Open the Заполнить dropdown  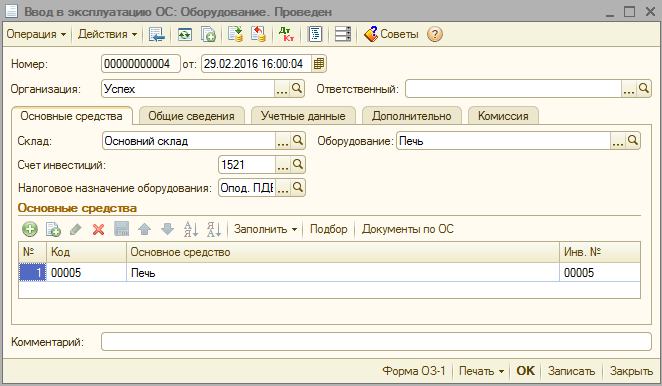pyautogui.click(x=266, y=229)
